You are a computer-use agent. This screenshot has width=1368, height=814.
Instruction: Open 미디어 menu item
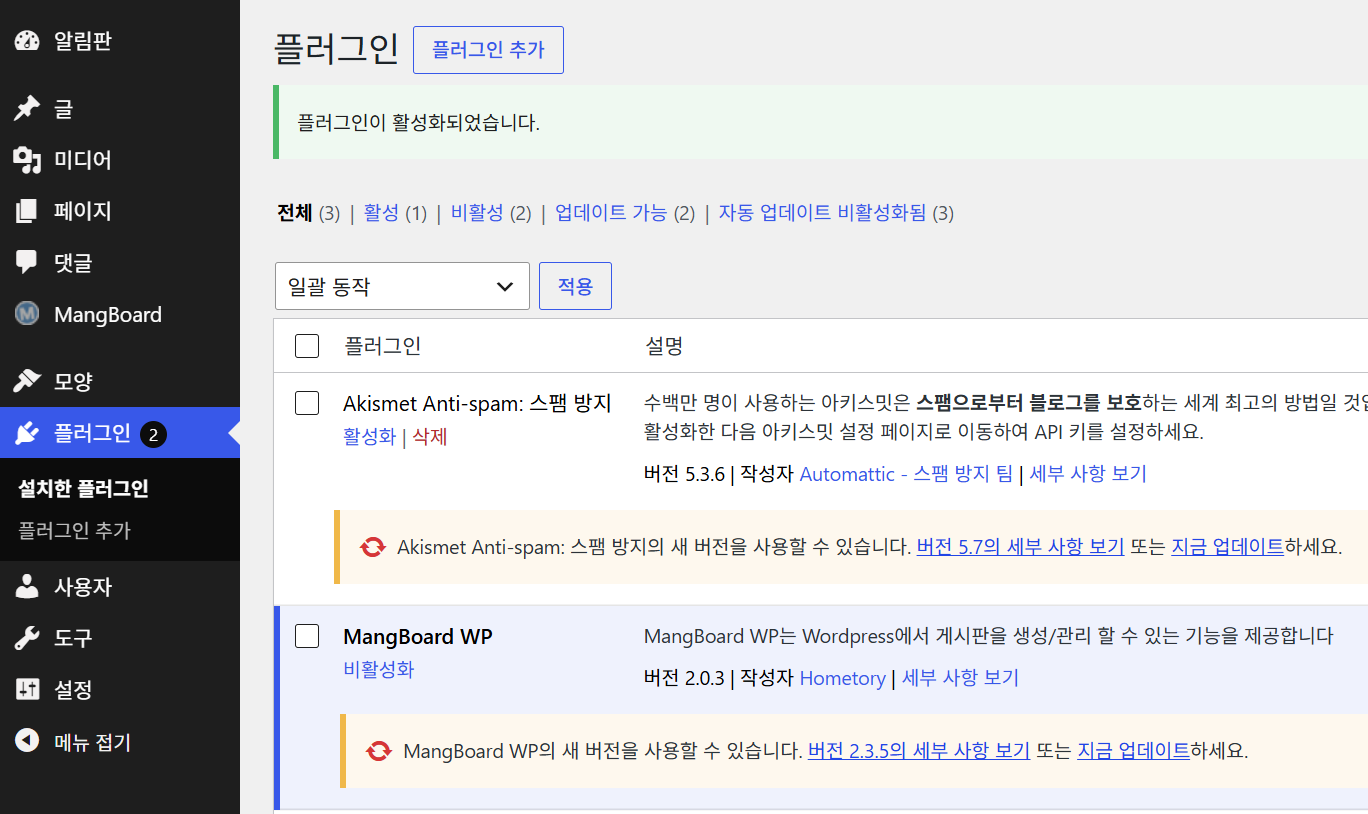pyautogui.click(x=120, y=160)
